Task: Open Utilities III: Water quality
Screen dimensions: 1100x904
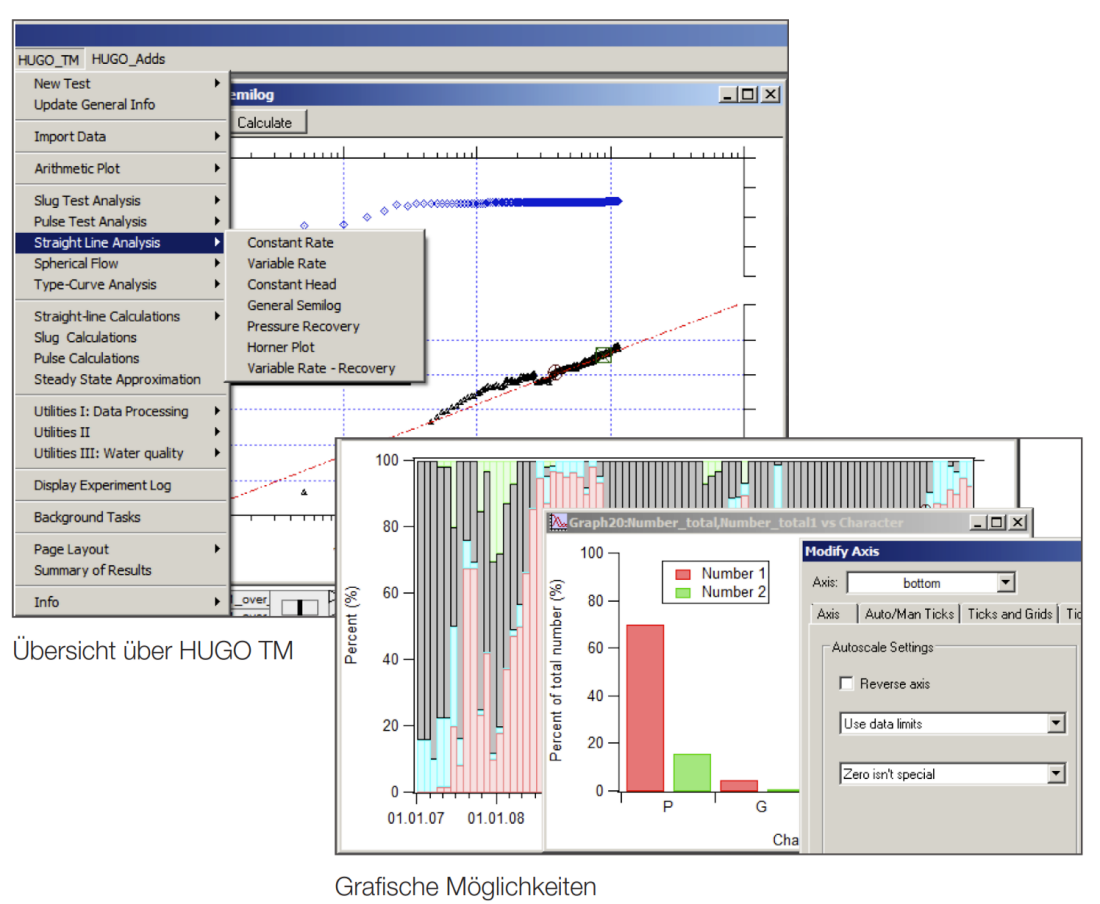Action: tap(121, 454)
